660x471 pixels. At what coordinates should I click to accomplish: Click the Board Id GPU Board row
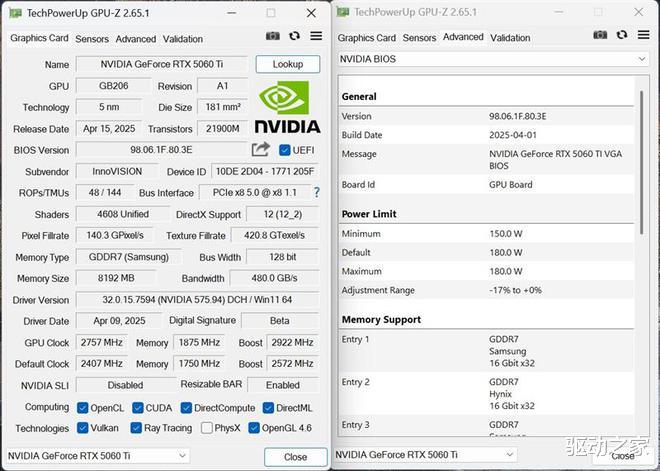pos(486,184)
